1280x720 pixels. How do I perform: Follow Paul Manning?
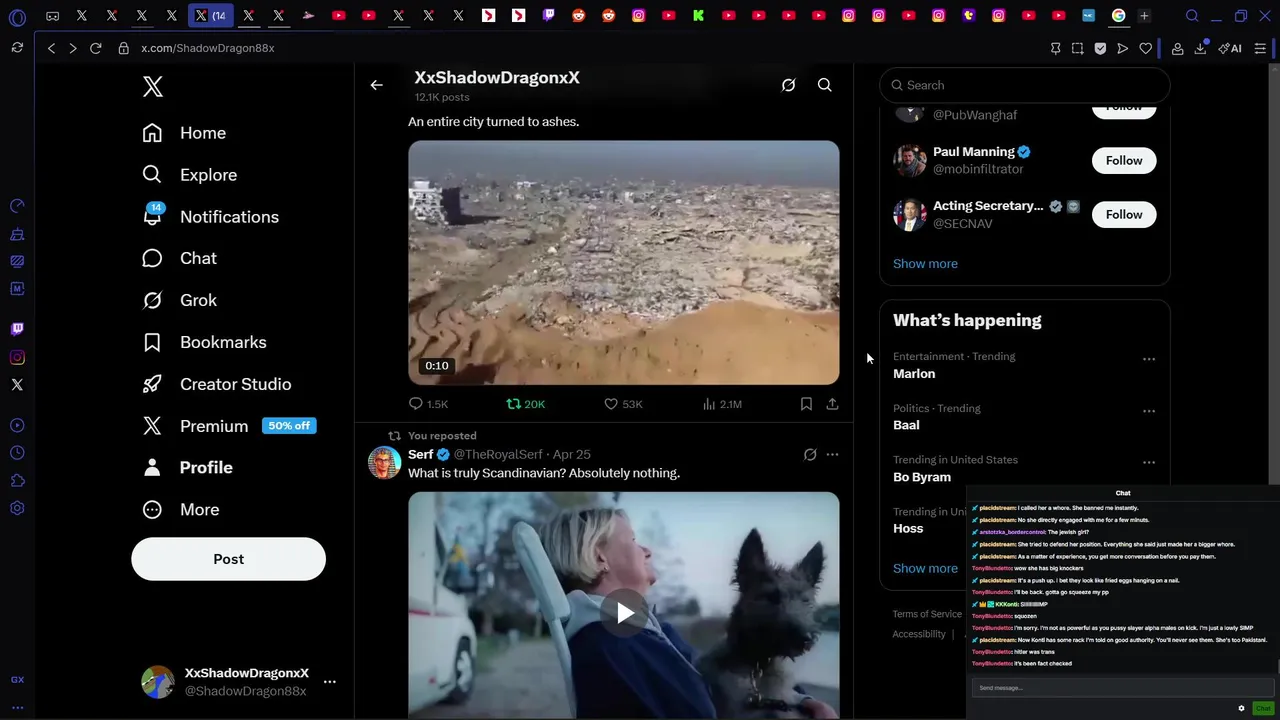tap(1124, 160)
